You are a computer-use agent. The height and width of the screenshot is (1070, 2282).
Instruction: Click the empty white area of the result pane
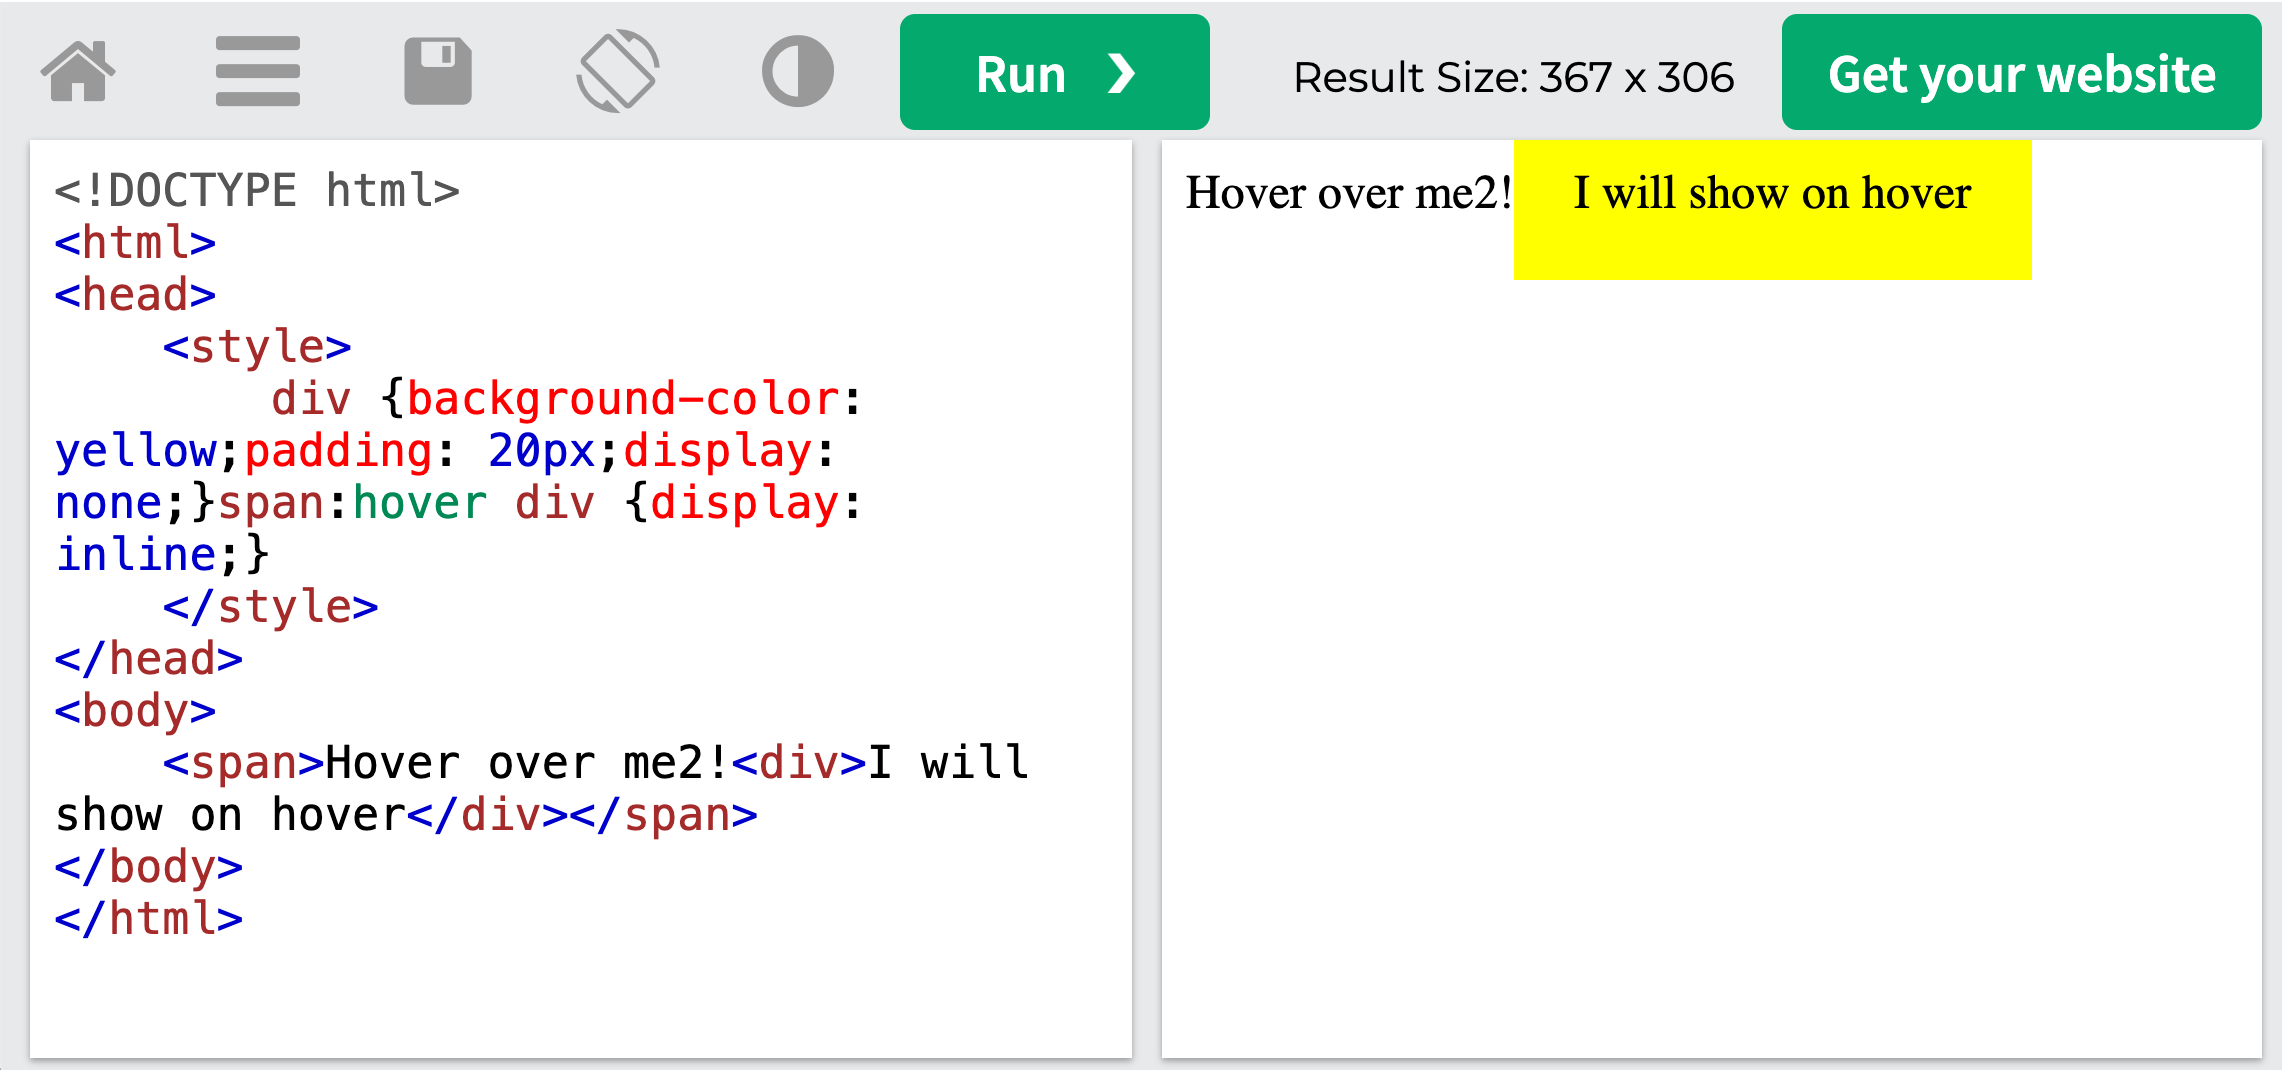pos(1700,650)
